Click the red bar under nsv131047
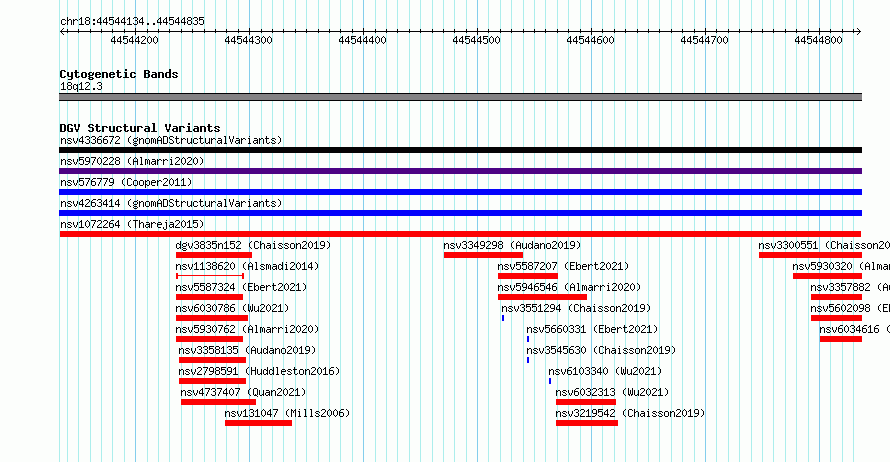Image resolution: width=890 pixels, height=462 pixels. pos(258,423)
